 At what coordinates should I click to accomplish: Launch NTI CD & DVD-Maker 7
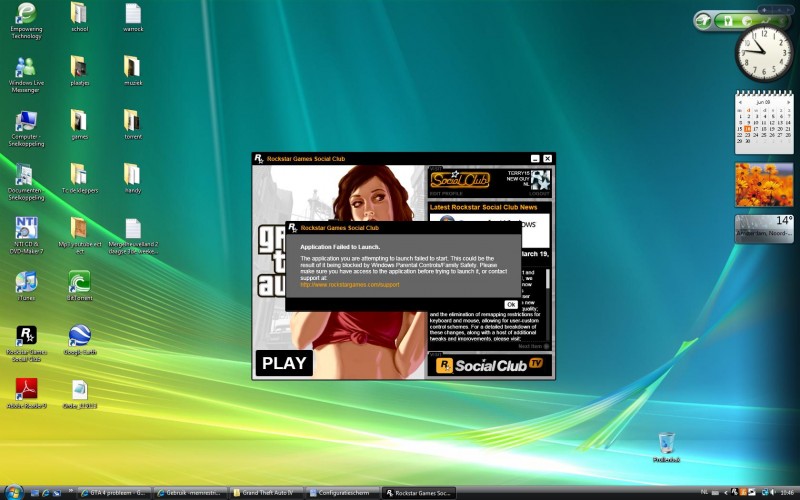(x=26, y=236)
